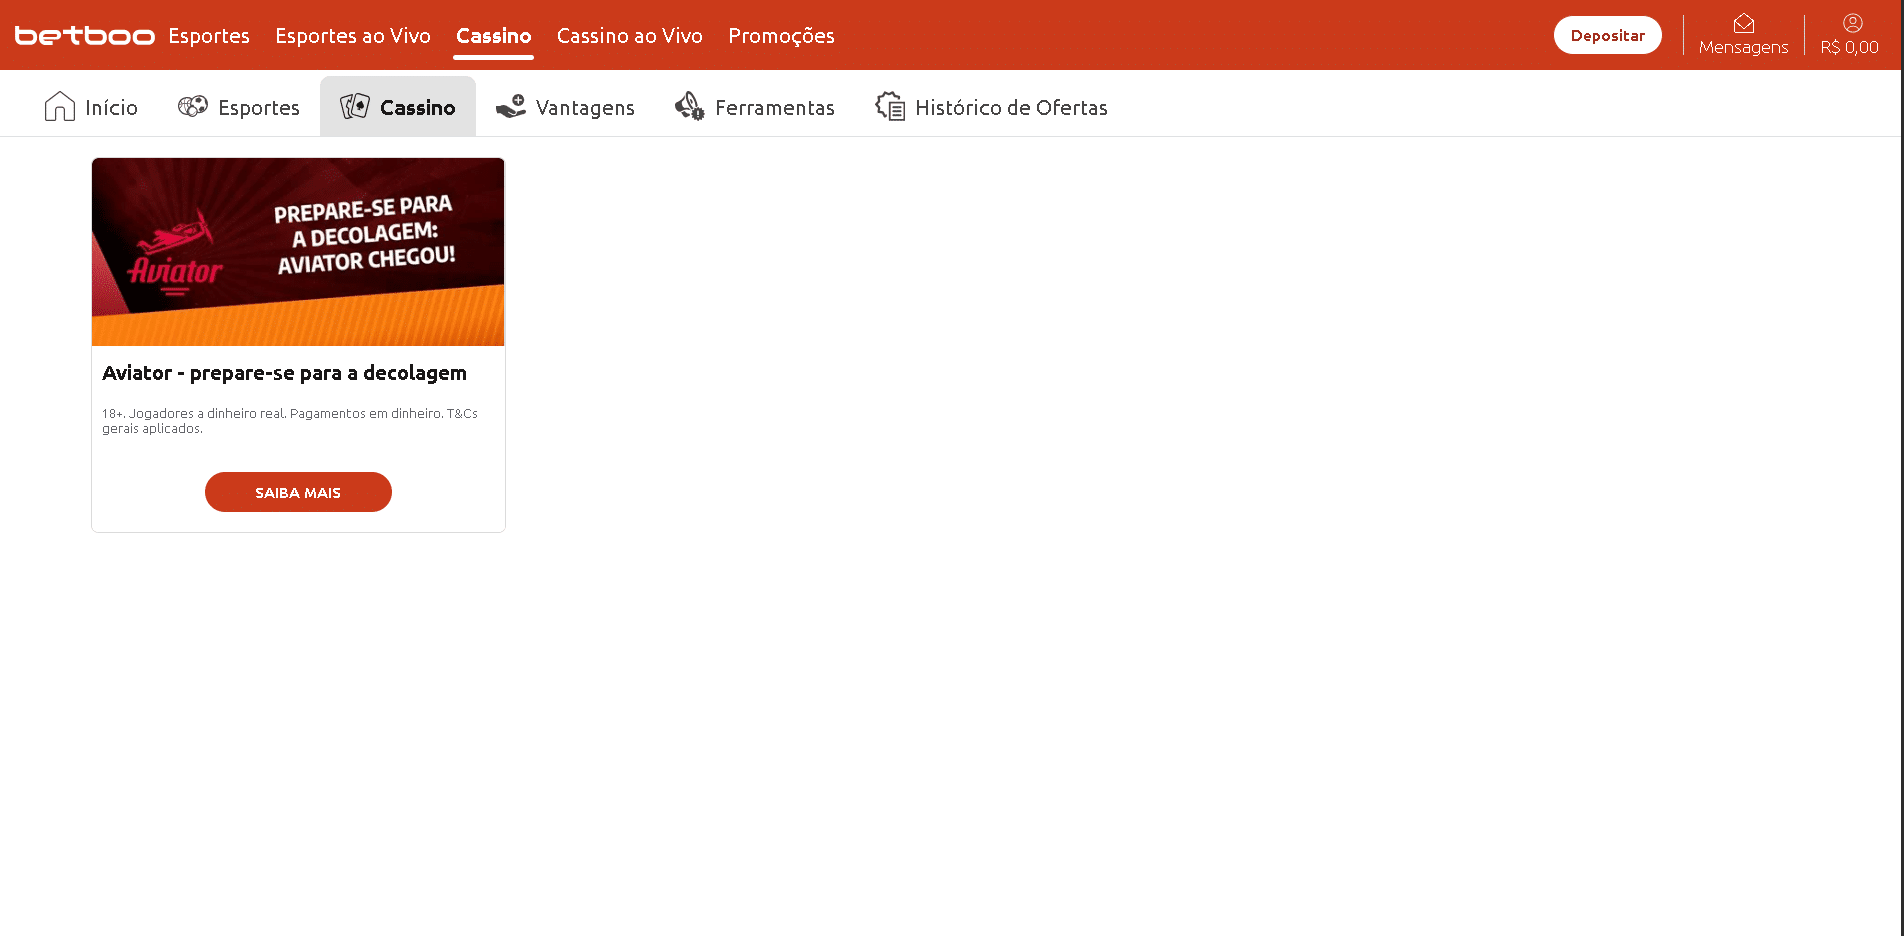Open the Promoções menu item
The image size is (1904, 936).
(x=781, y=36)
